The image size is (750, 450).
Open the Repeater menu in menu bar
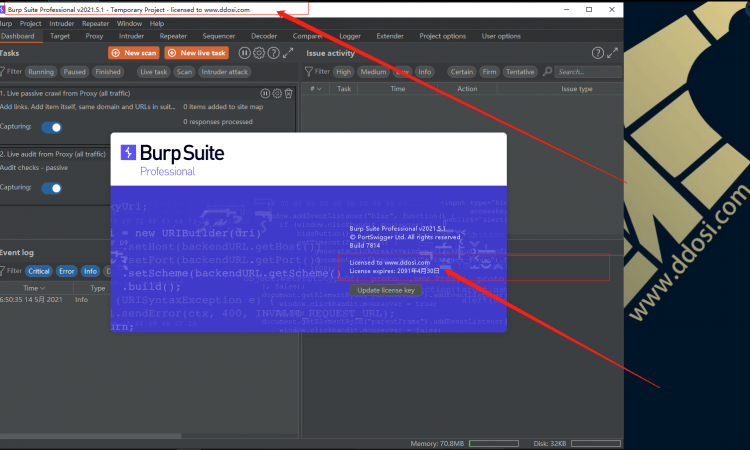[96, 23]
